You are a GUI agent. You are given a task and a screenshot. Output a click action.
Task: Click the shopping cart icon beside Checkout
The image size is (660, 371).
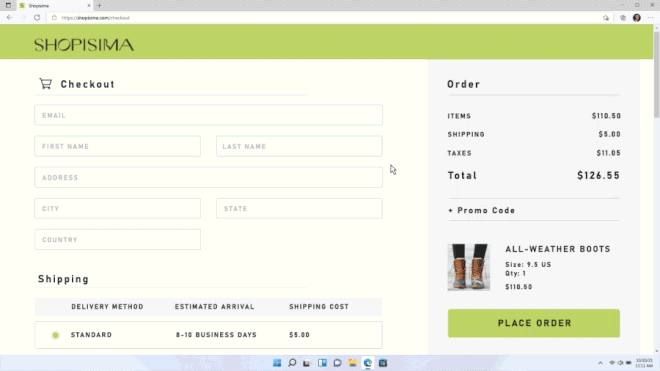click(x=45, y=83)
